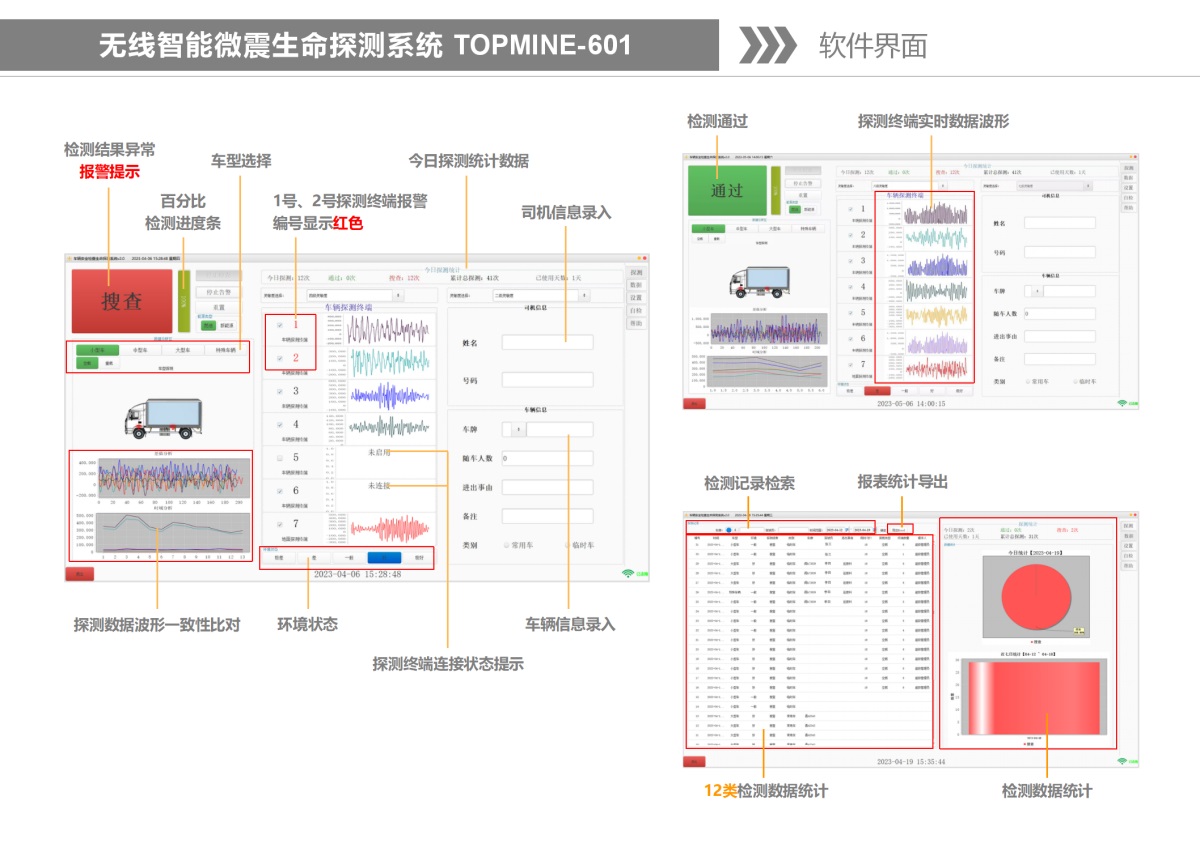
Task: Choose the blue 好 environment state in the 搜查 window
Action: point(384,557)
